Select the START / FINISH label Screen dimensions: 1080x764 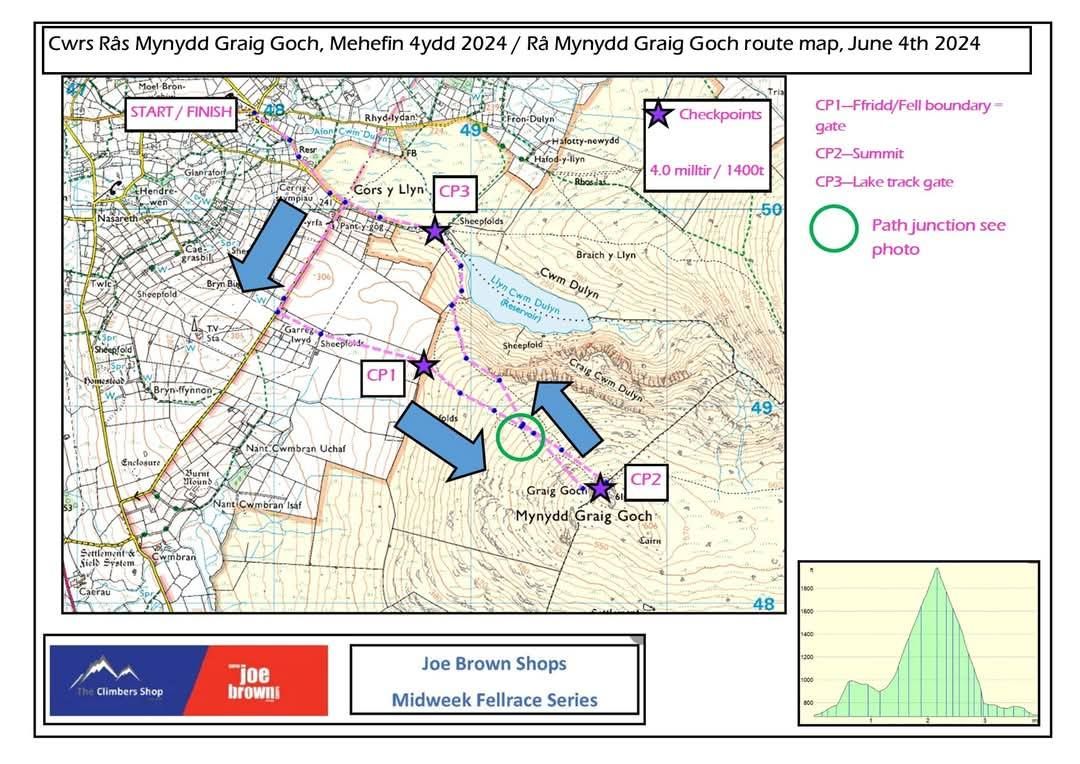click(181, 112)
